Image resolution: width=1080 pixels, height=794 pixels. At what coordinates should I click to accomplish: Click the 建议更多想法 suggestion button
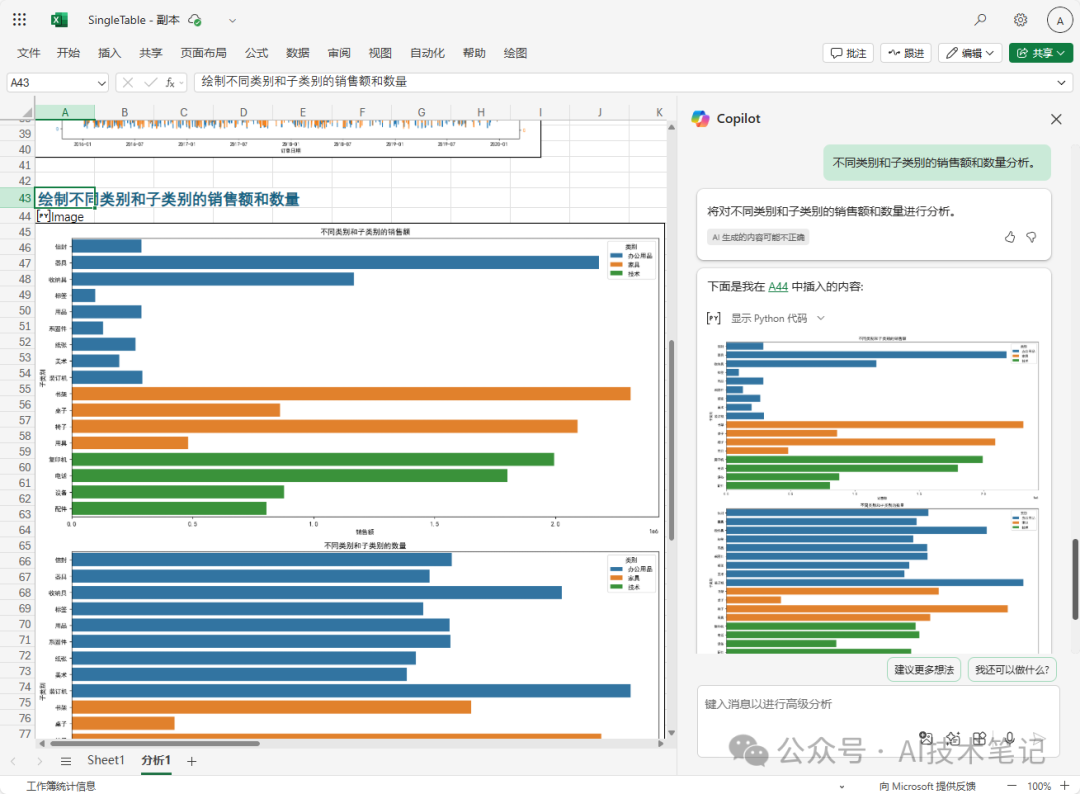(x=924, y=669)
